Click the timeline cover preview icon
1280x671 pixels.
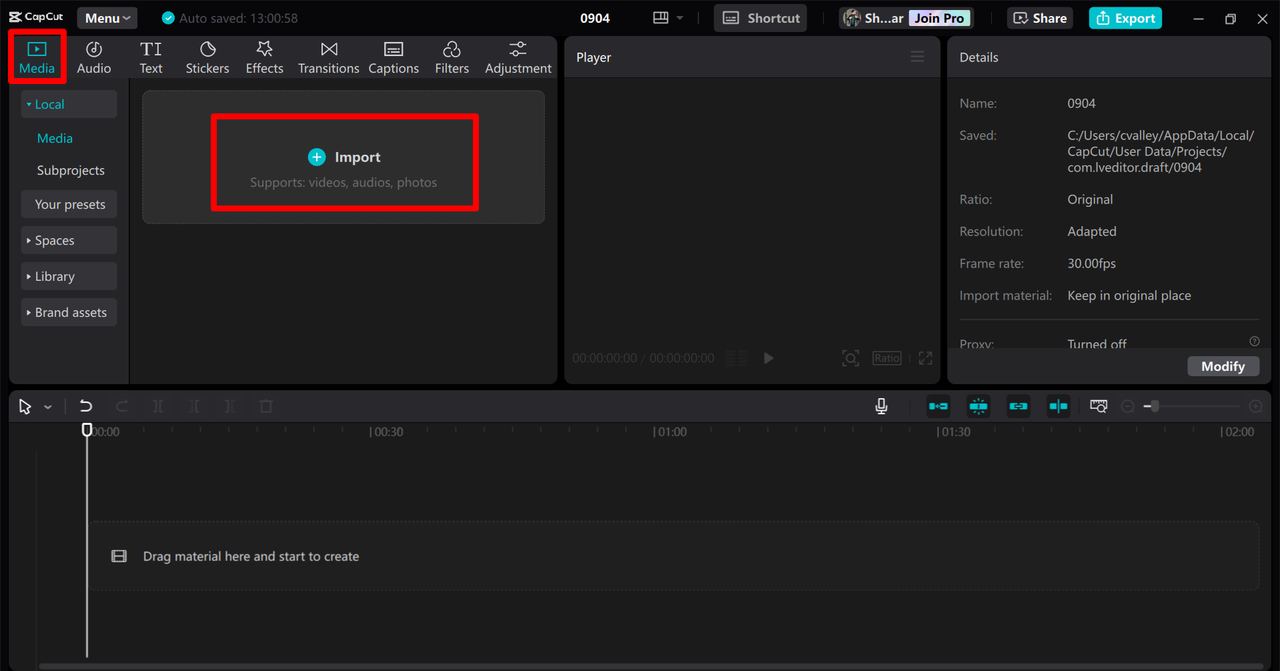(1099, 406)
